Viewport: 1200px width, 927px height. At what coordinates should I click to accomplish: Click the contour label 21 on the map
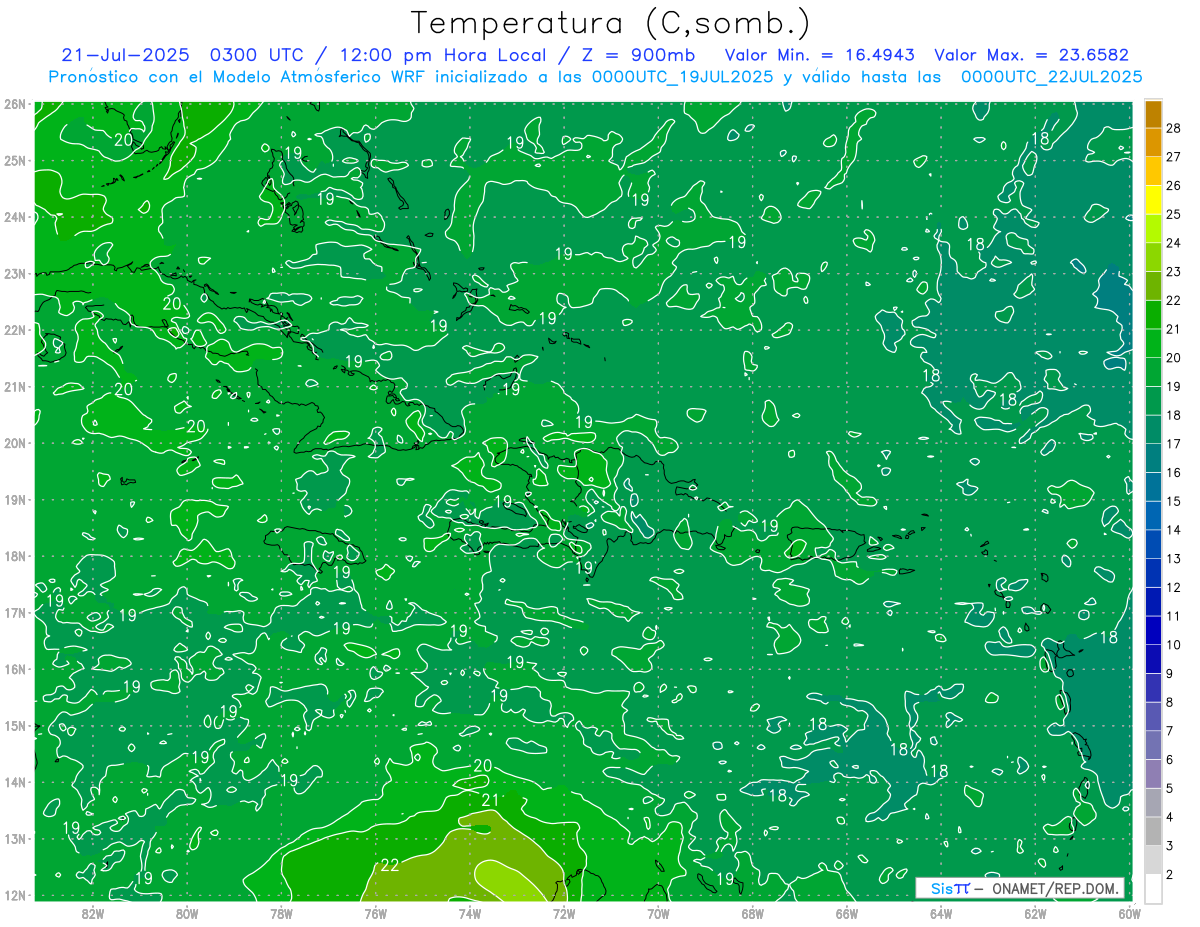[490, 800]
